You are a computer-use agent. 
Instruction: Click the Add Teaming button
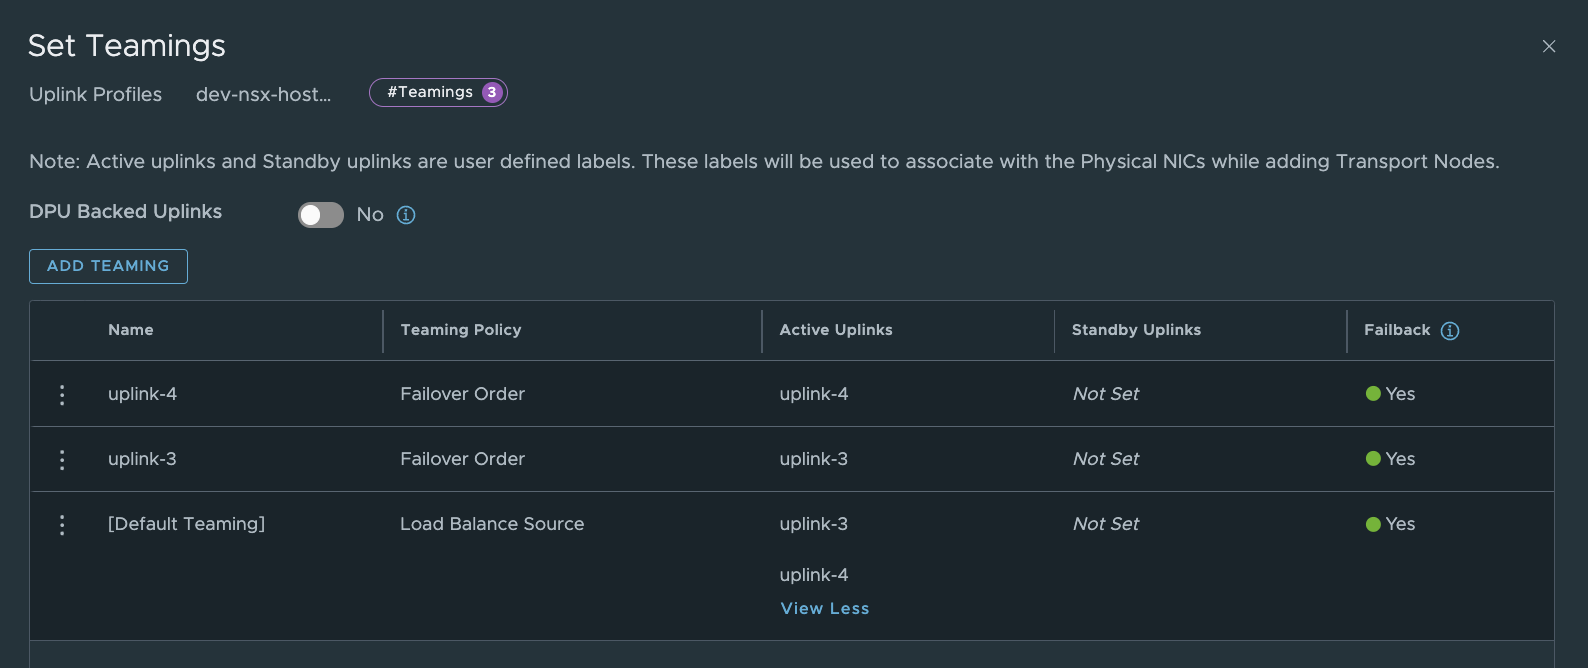point(108,266)
